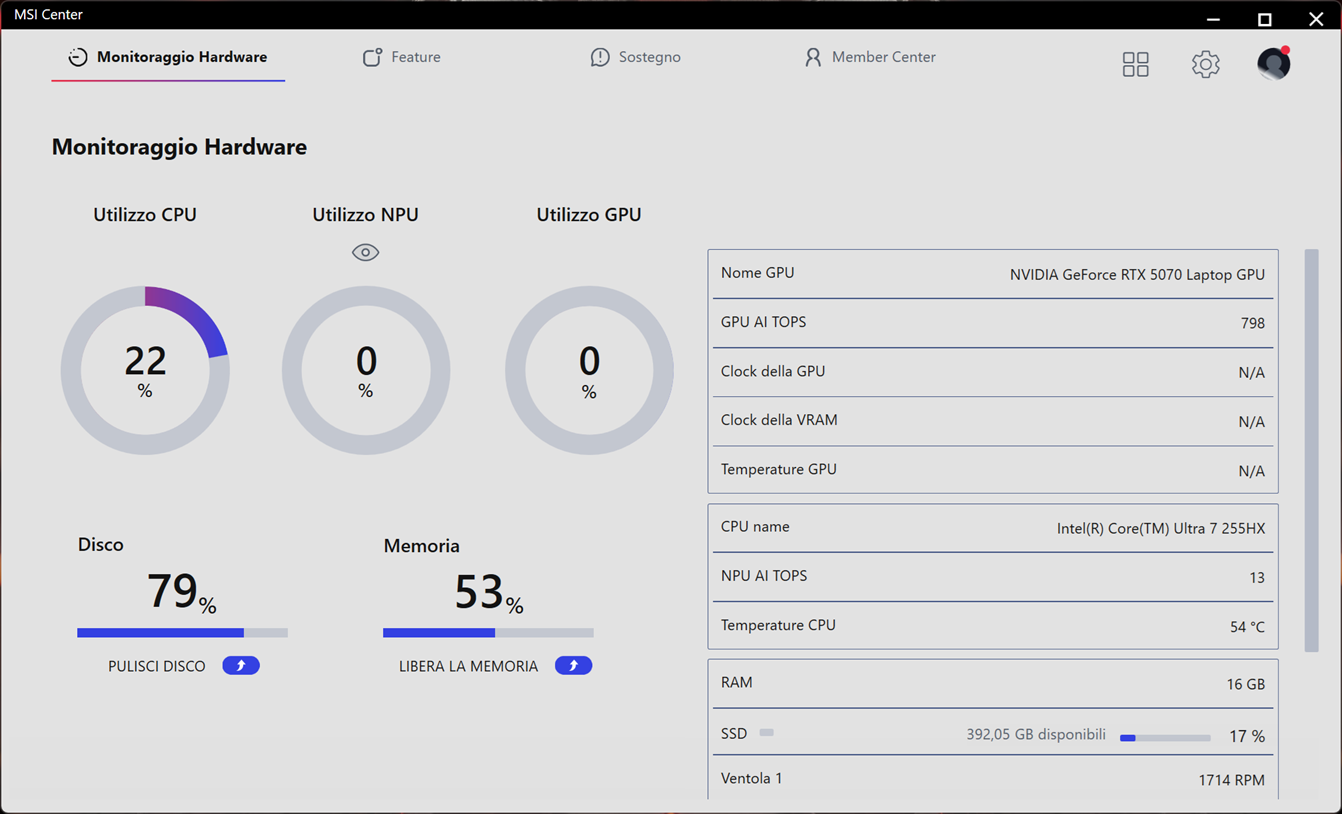
Task: Click the 'Clock della VRAM' row
Action: coord(993,421)
